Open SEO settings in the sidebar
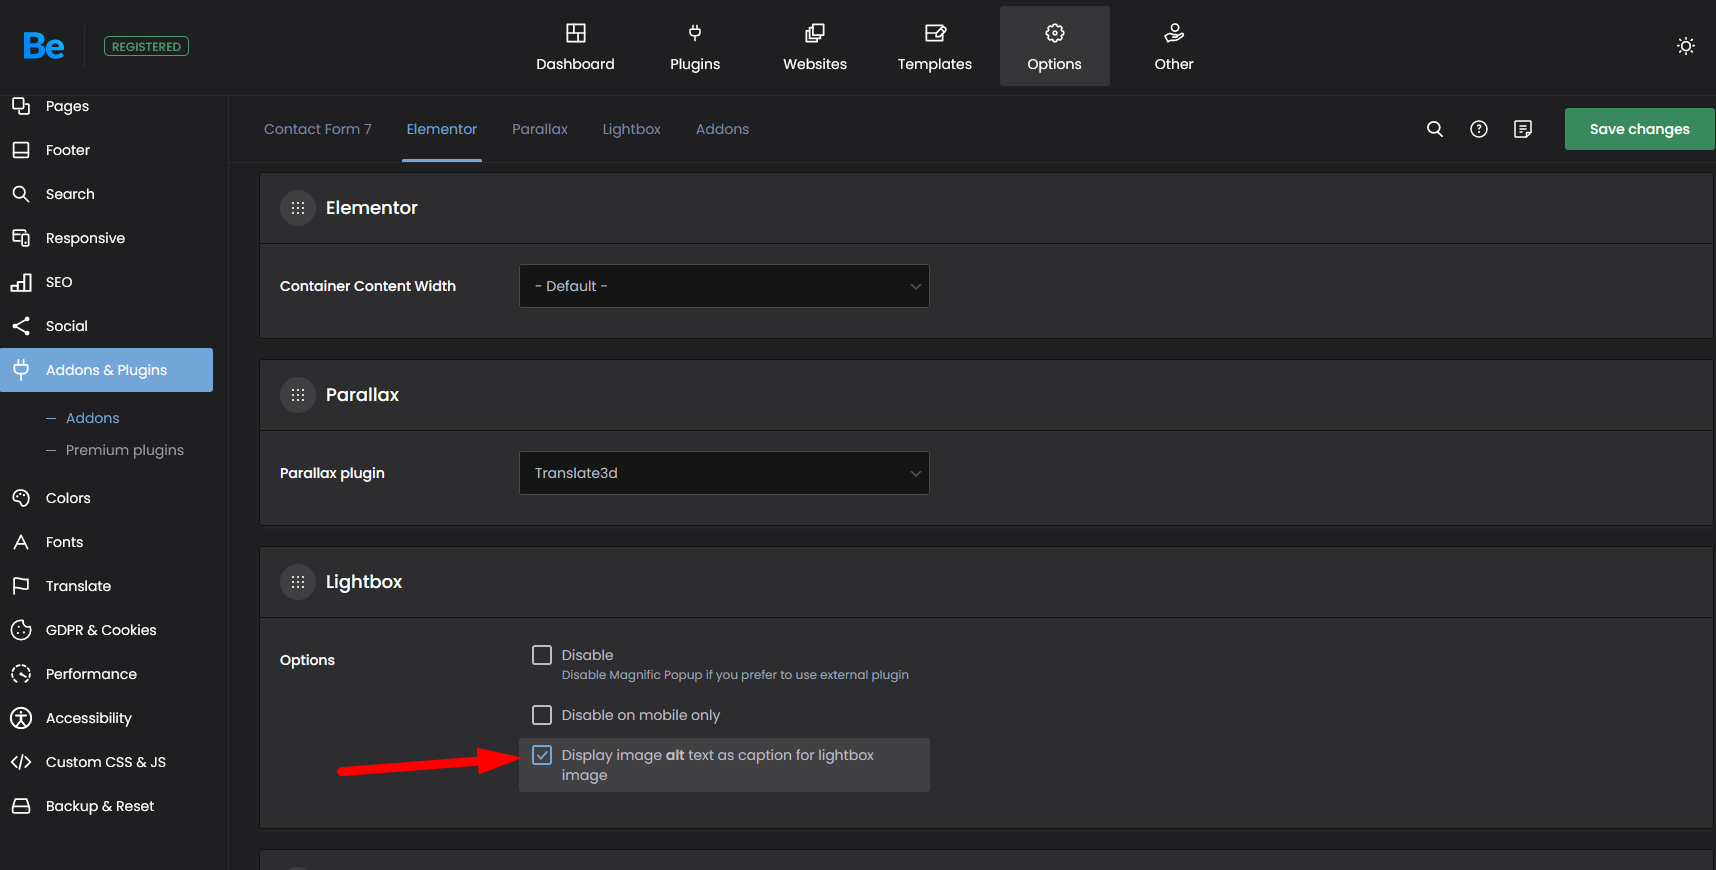 click(106, 282)
